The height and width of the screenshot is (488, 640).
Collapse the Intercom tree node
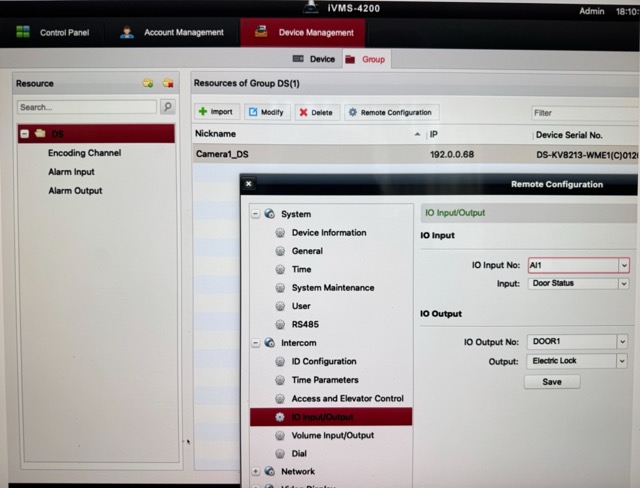256,343
